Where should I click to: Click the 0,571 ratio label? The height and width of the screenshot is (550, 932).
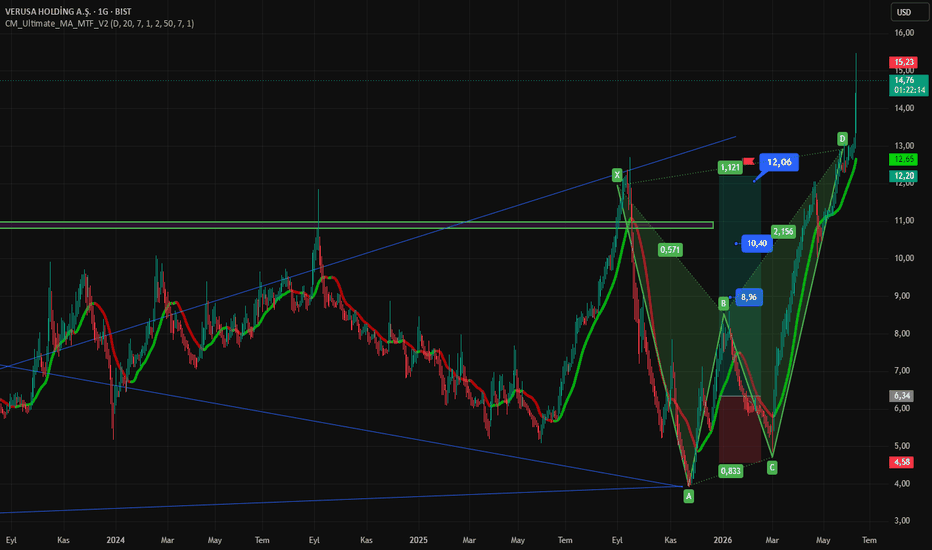670,250
